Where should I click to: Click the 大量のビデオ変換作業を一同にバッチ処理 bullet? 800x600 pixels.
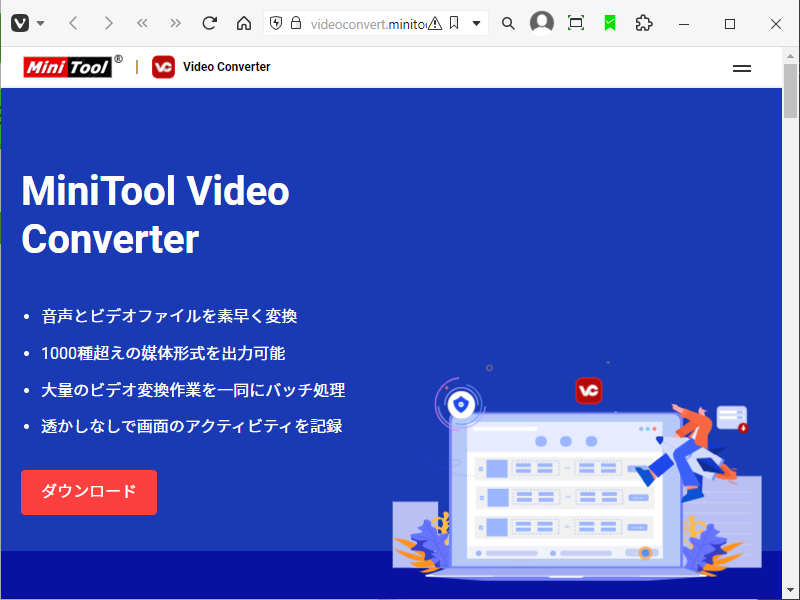193,390
